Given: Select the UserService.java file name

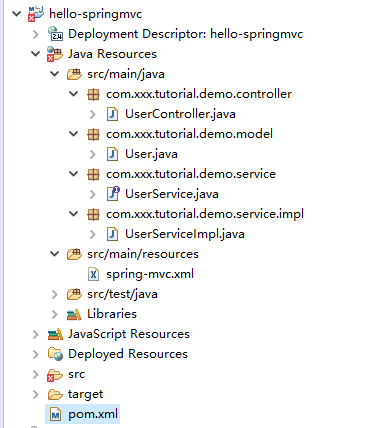Looking at the screenshot, I should click(x=172, y=194).
